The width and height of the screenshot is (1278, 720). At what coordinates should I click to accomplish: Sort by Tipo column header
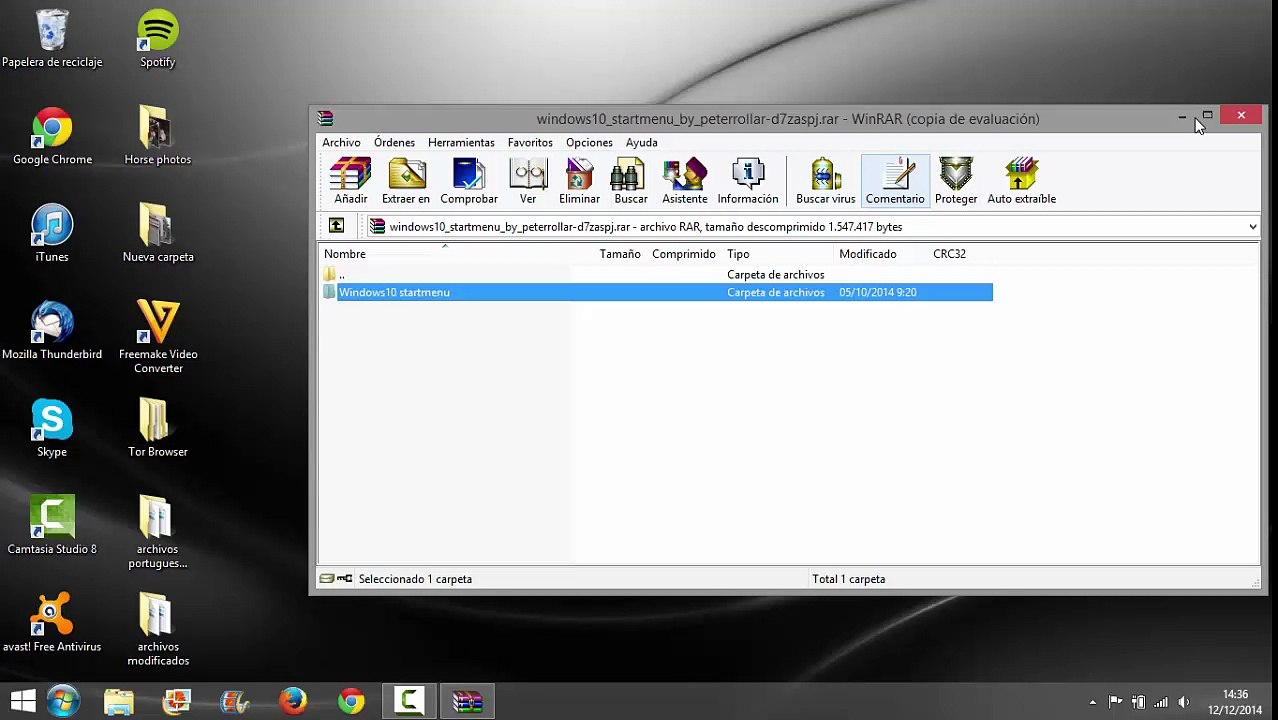pyautogui.click(x=738, y=254)
